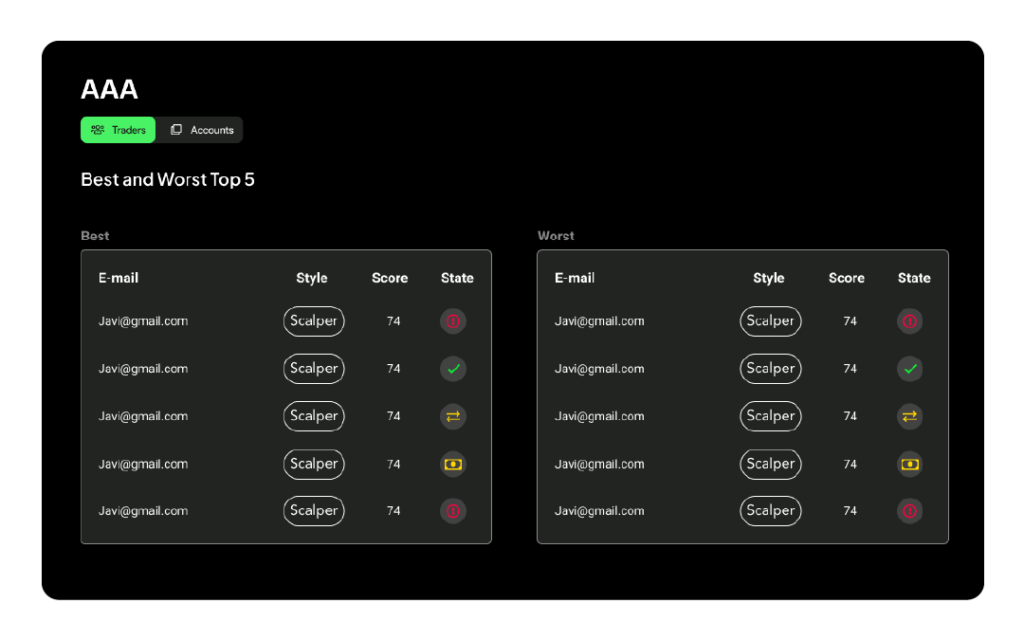Viewport: 1024px width, 640px height.
Task: Click the E-mail column header in Best table
Action: [x=118, y=278]
